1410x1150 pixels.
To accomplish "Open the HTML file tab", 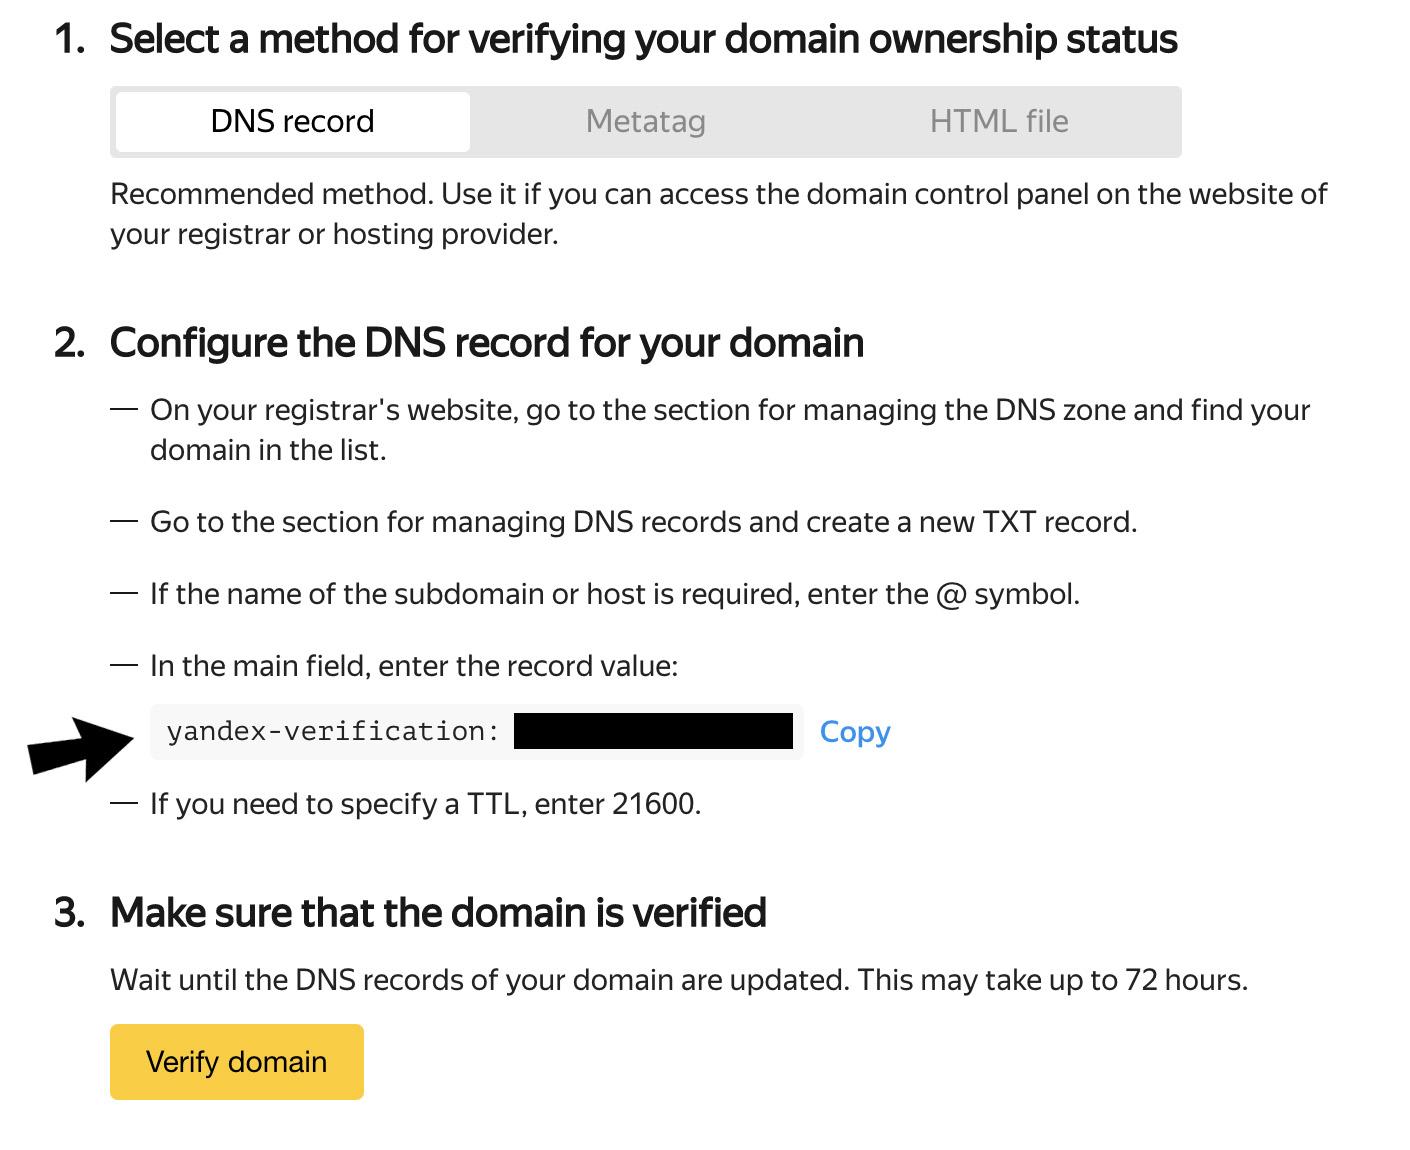I will coord(998,122).
